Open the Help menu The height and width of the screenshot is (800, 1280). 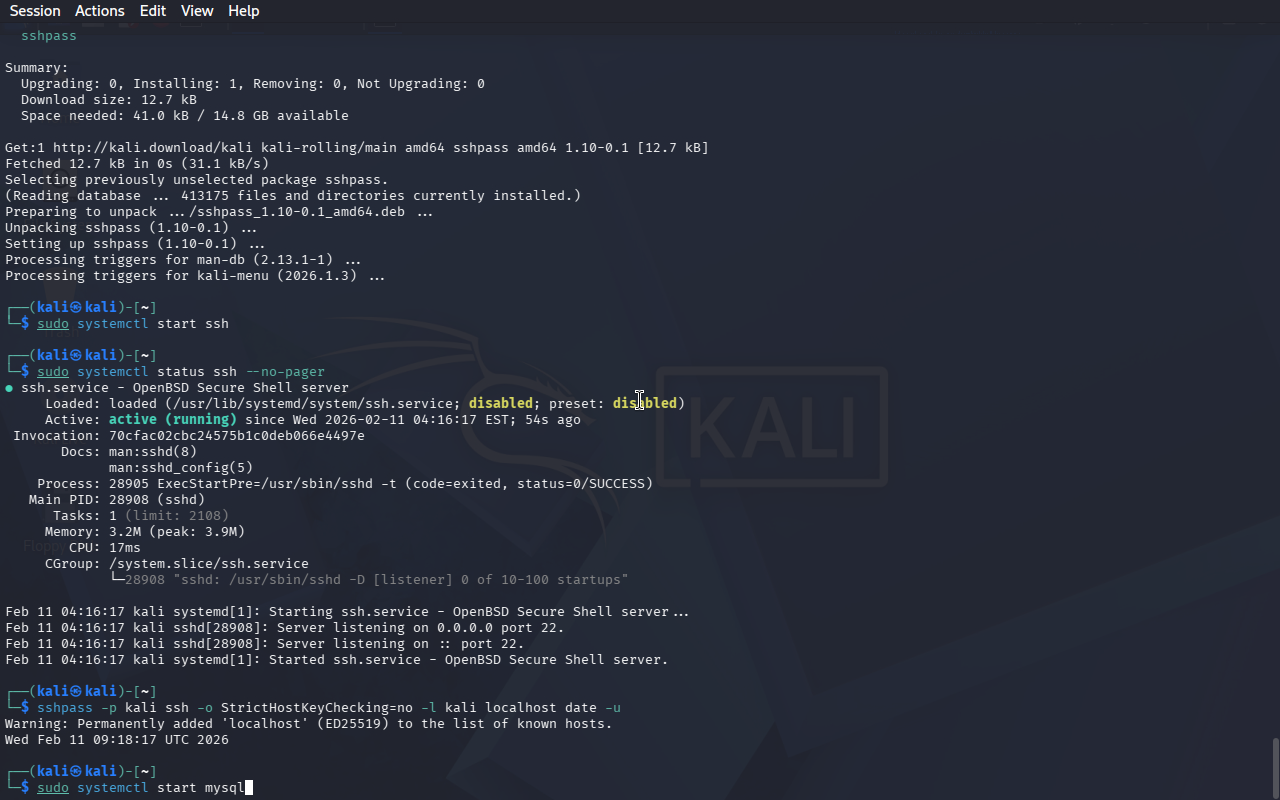[x=244, y=11]
